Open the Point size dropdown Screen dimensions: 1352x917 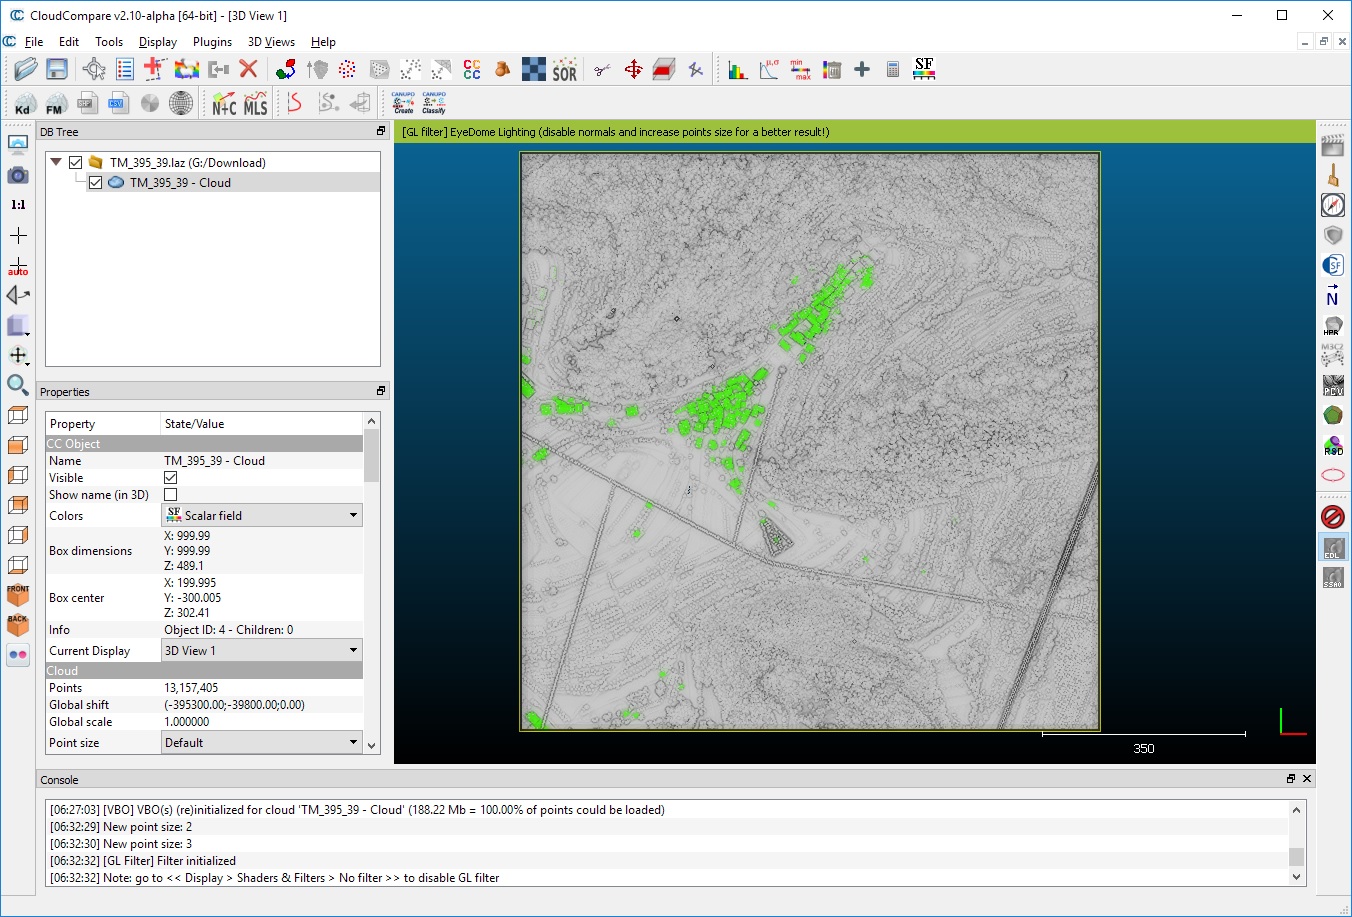[262, 742]
